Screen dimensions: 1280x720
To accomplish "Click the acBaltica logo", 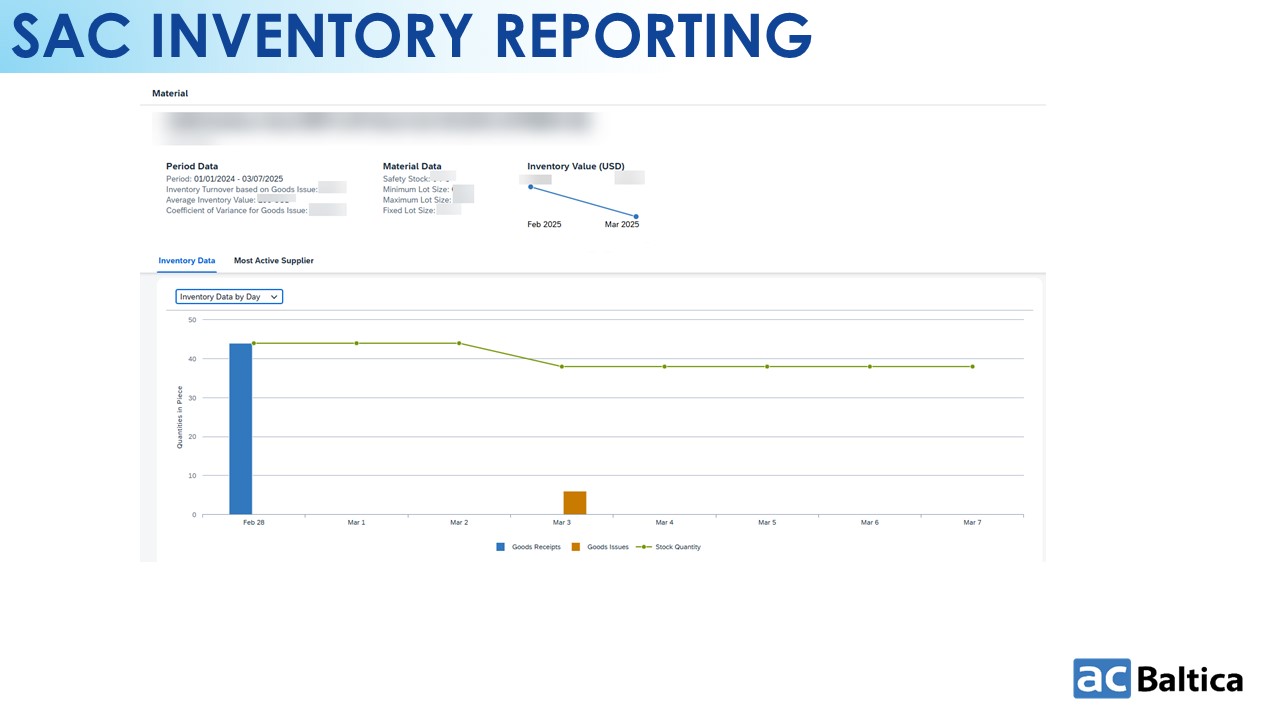I will coord(1158,679).
